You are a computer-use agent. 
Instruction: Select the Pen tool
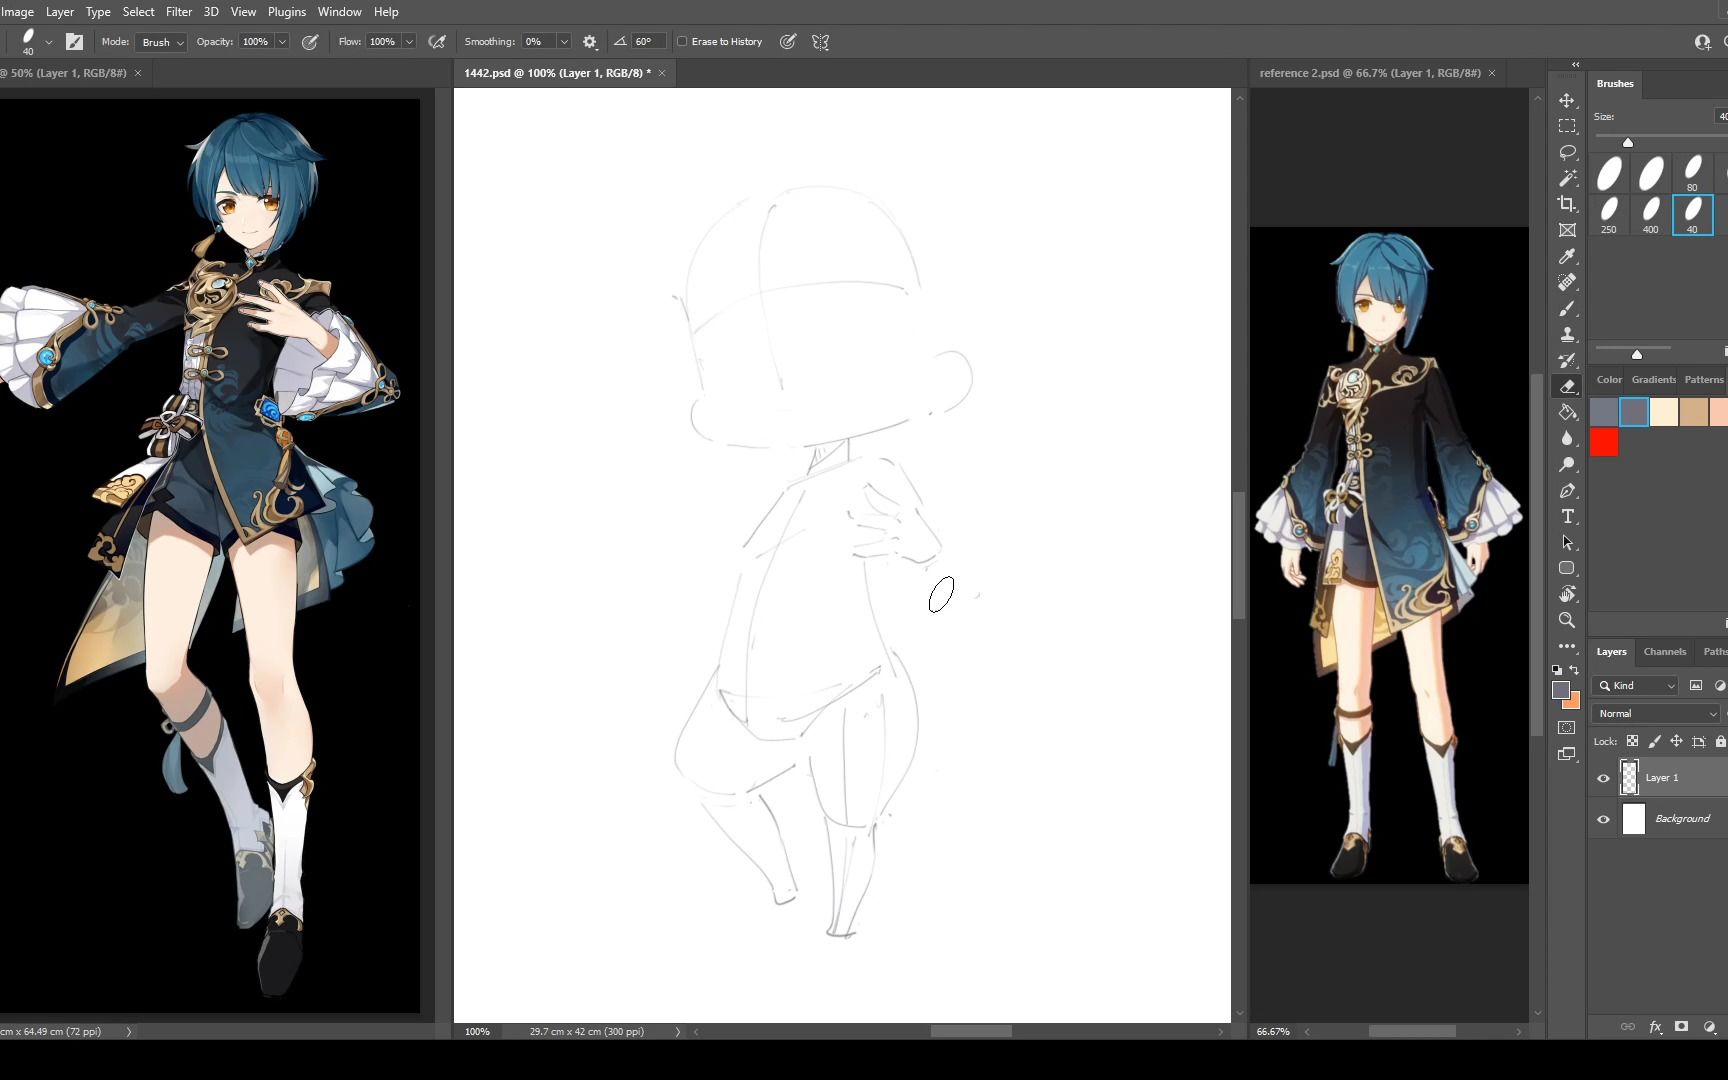click(1567, 491)
